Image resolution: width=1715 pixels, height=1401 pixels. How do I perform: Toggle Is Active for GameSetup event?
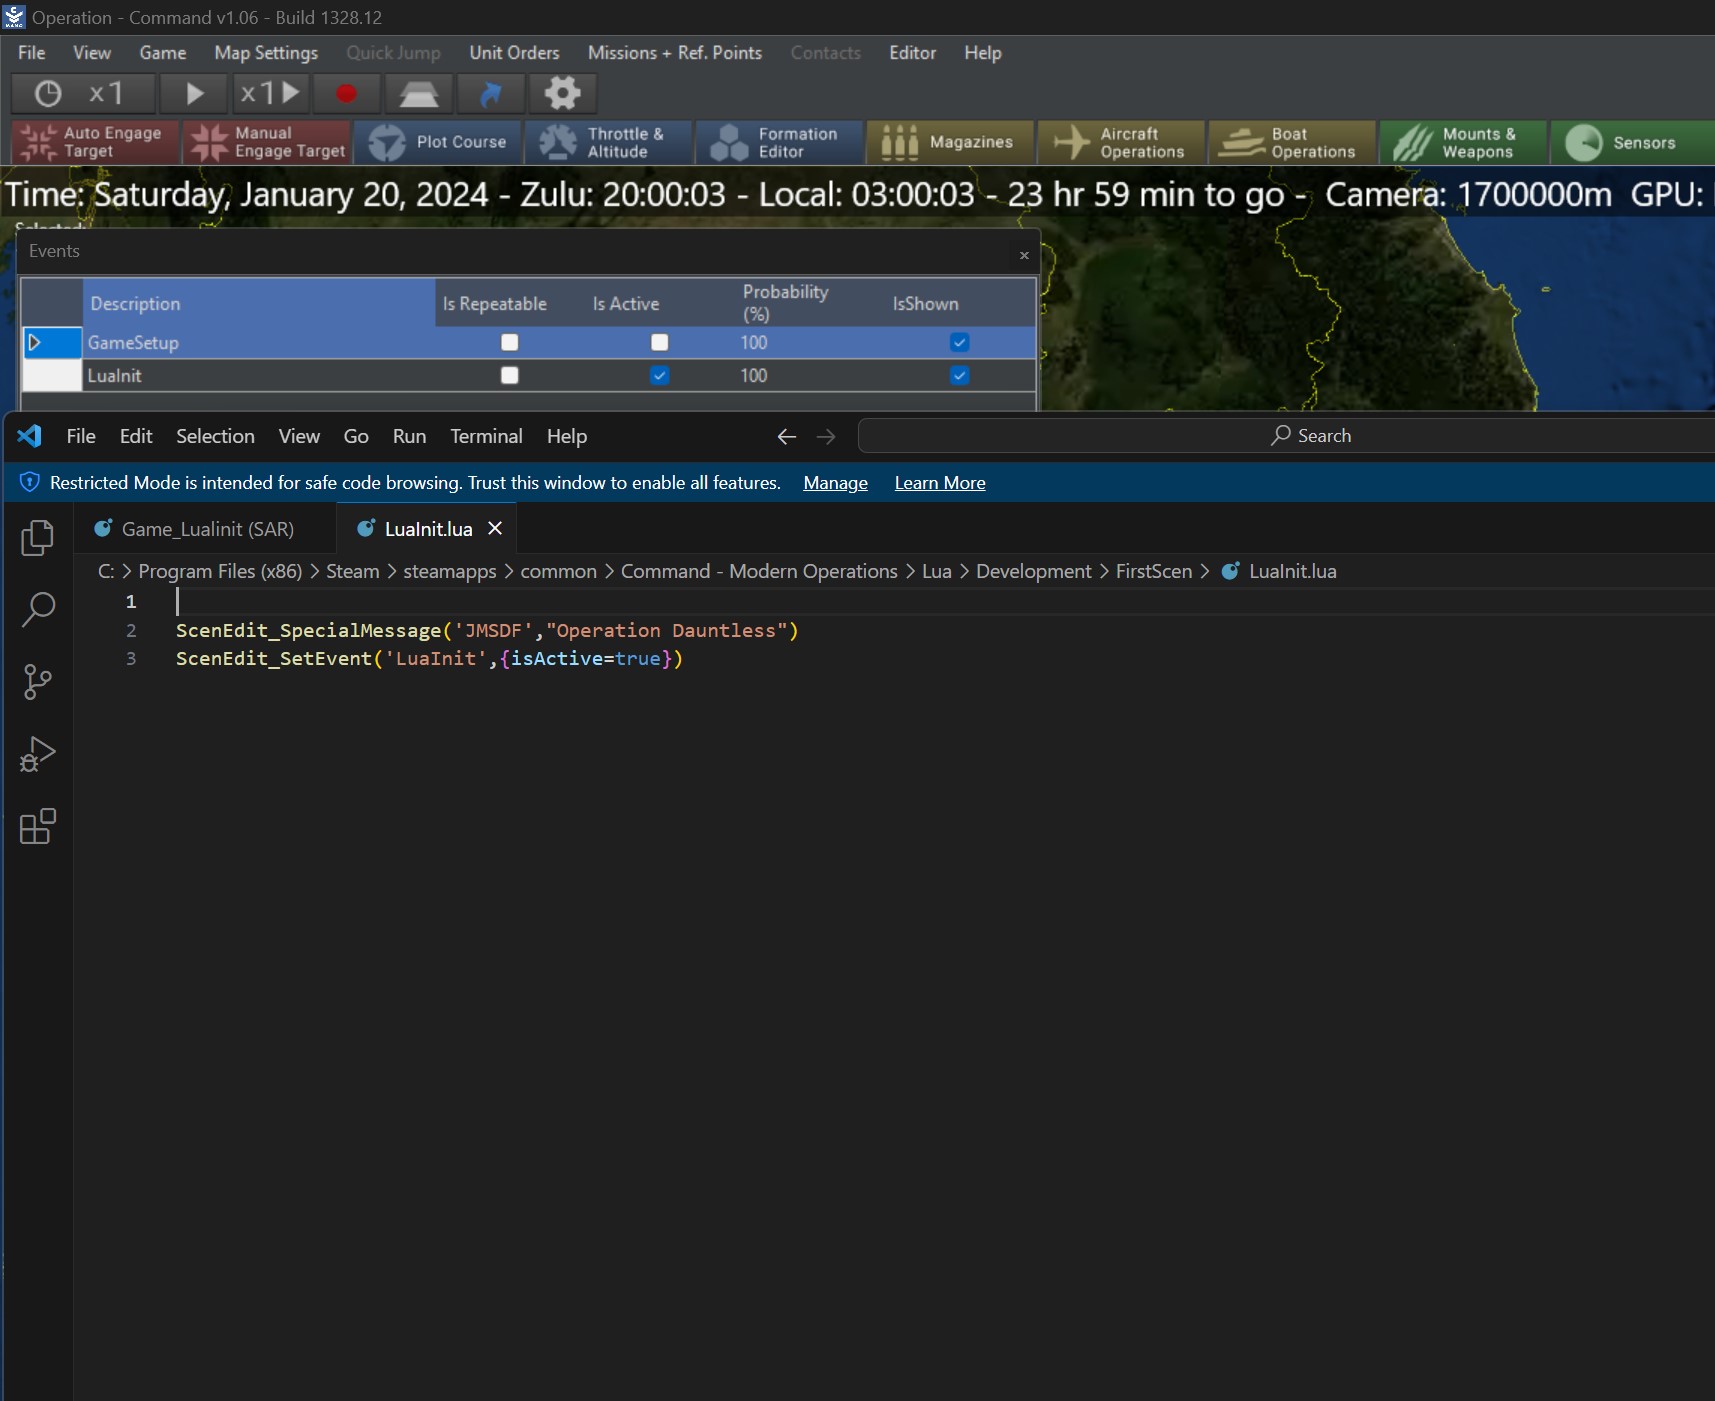[660, 343]
